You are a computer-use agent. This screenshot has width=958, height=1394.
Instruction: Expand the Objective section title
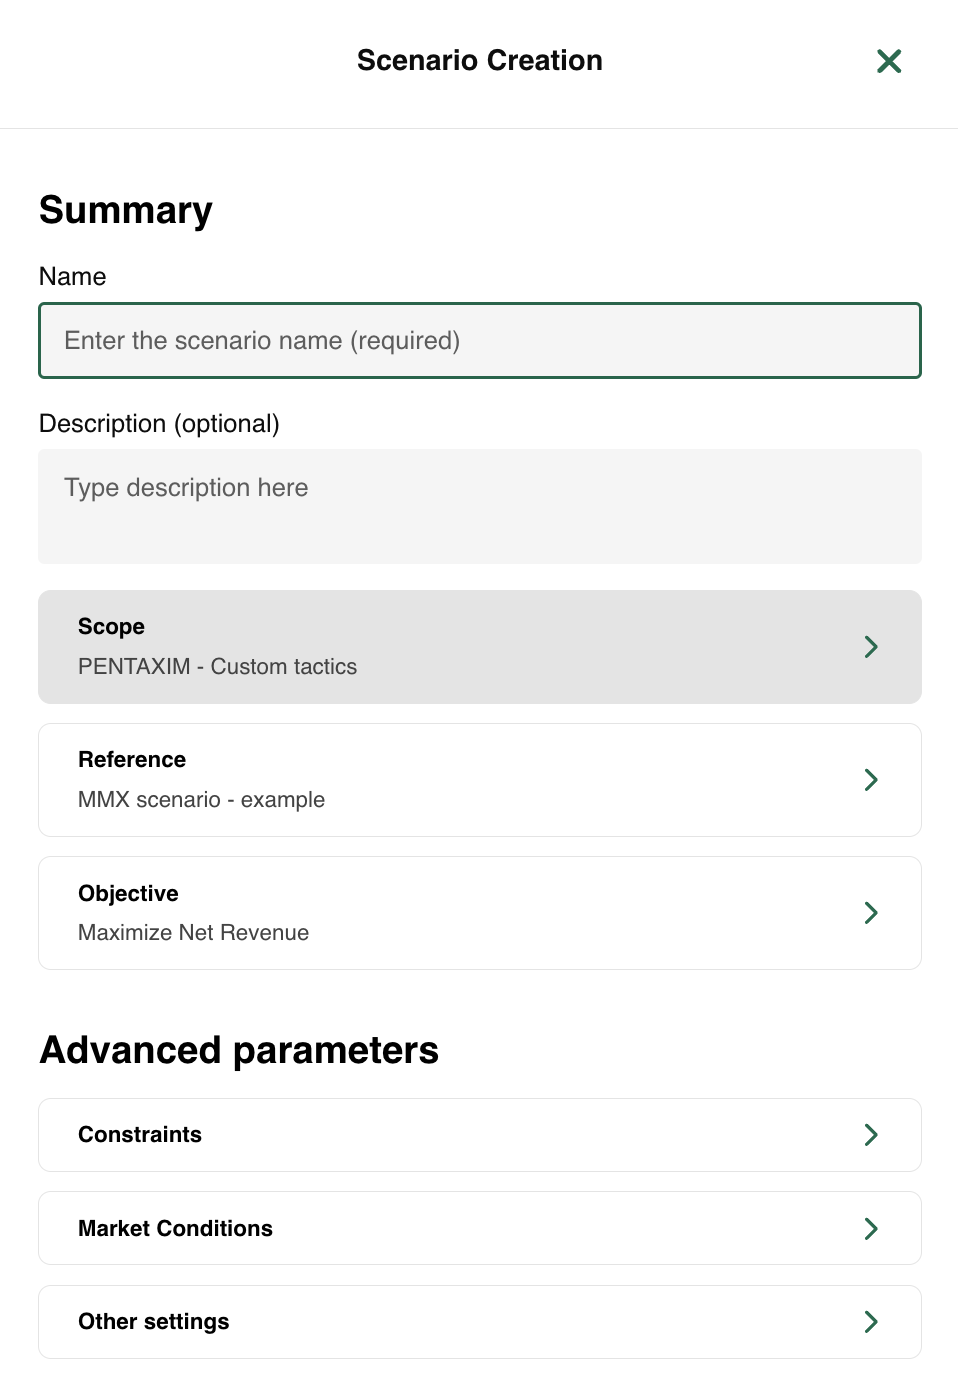[x=128, y=893]
